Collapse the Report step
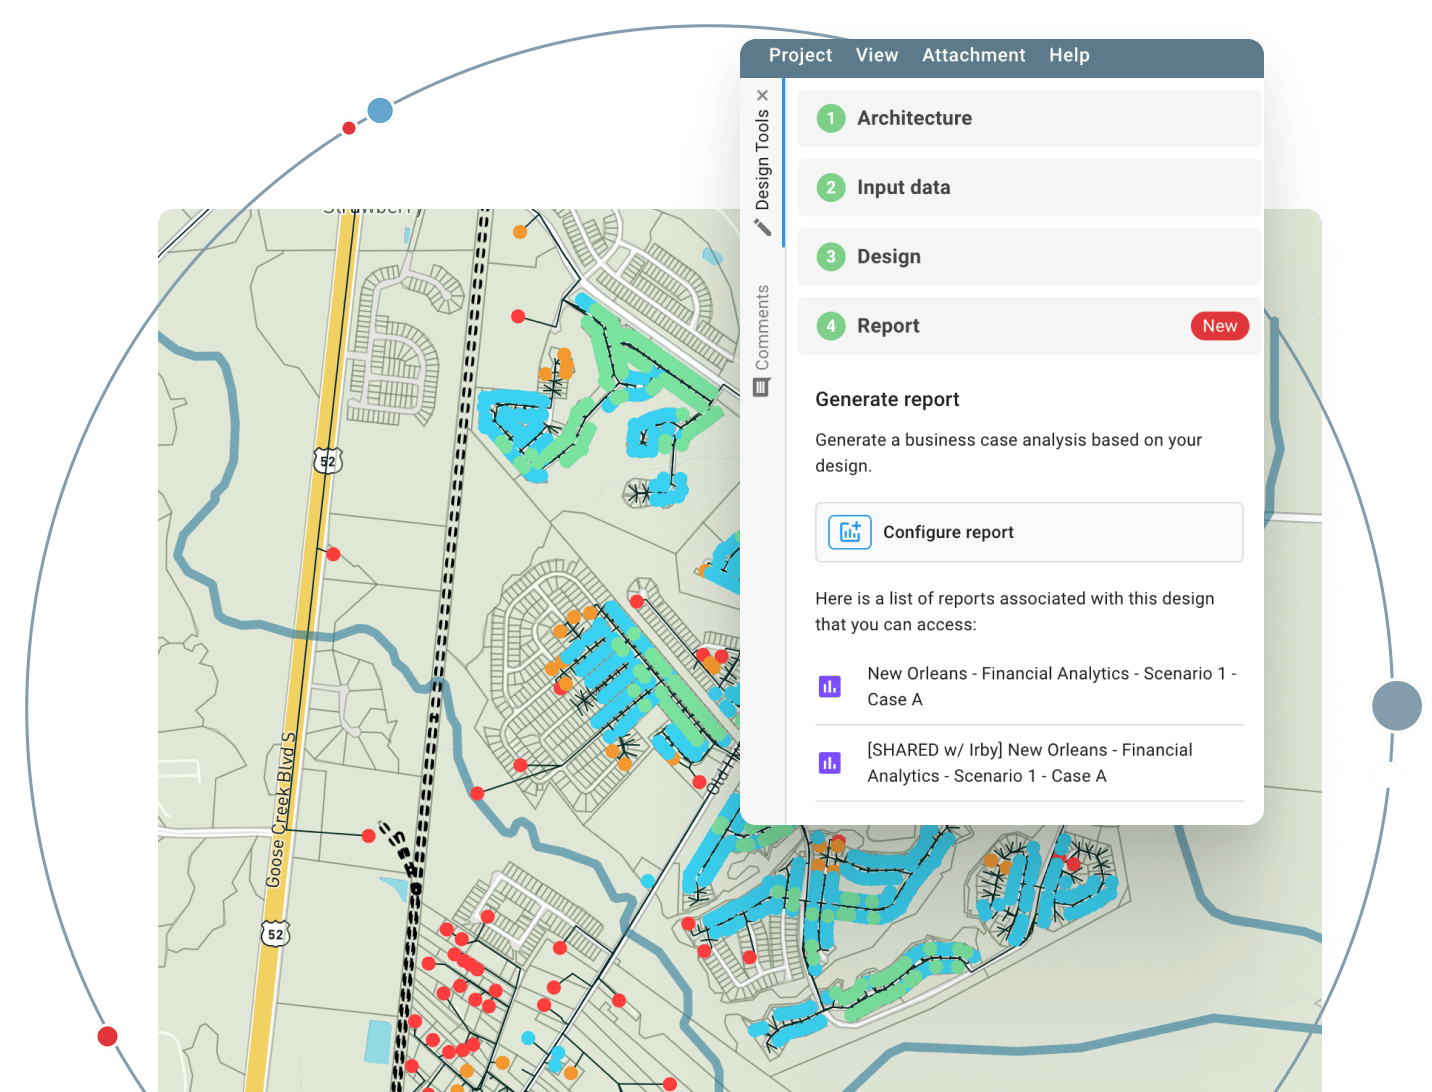1432x1092 pixels. coord(1029,326)
